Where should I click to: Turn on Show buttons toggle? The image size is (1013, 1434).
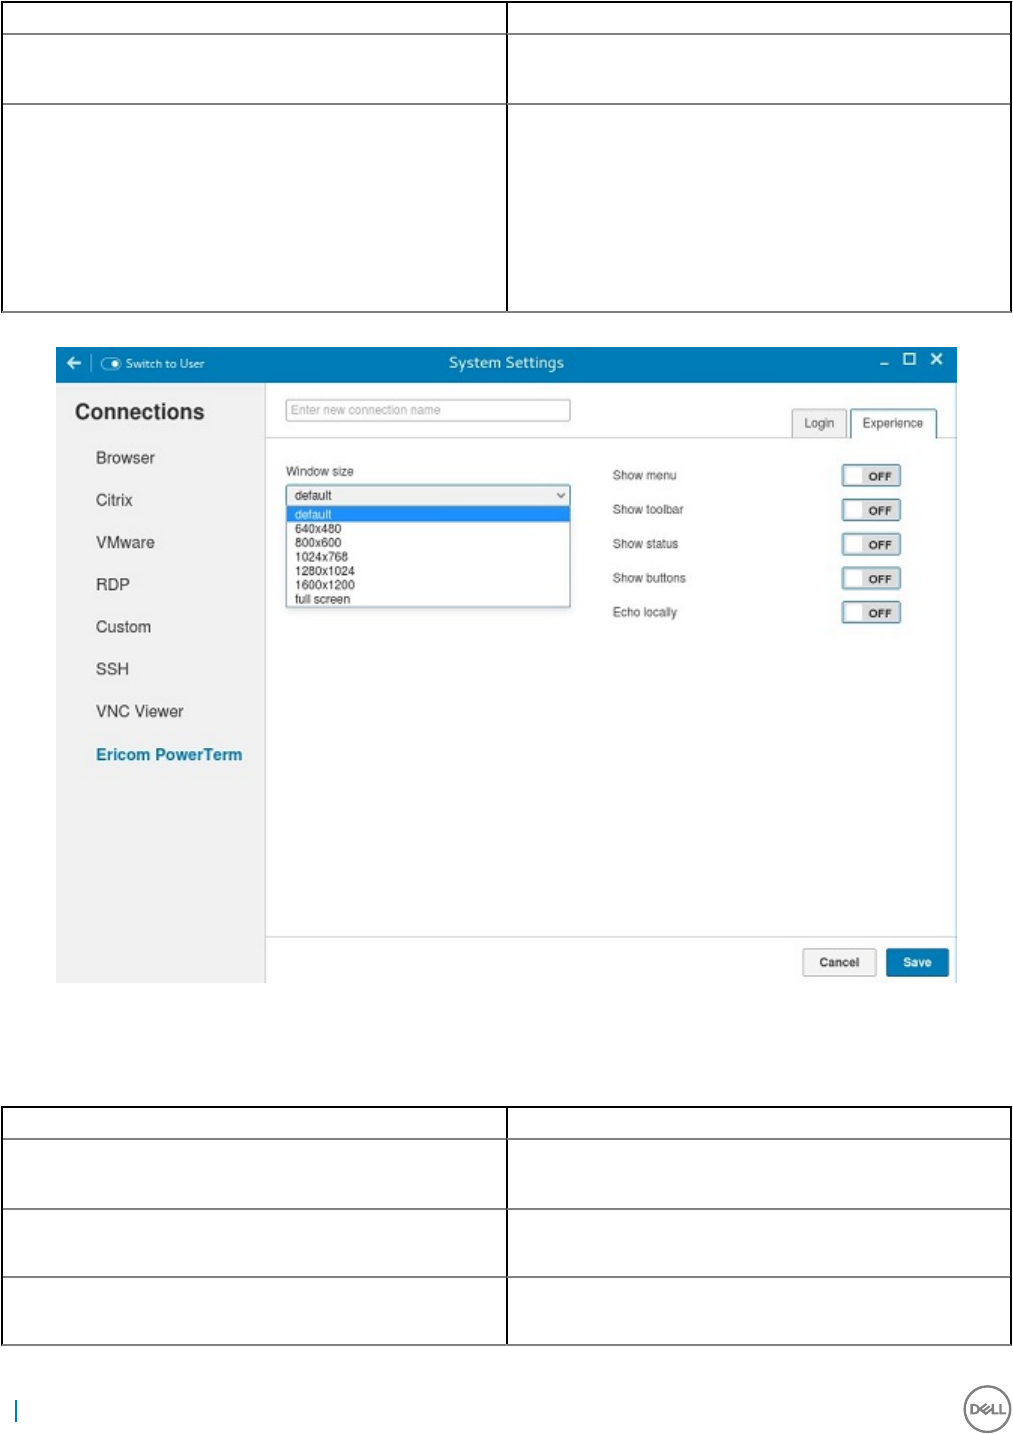coord(871,578)
